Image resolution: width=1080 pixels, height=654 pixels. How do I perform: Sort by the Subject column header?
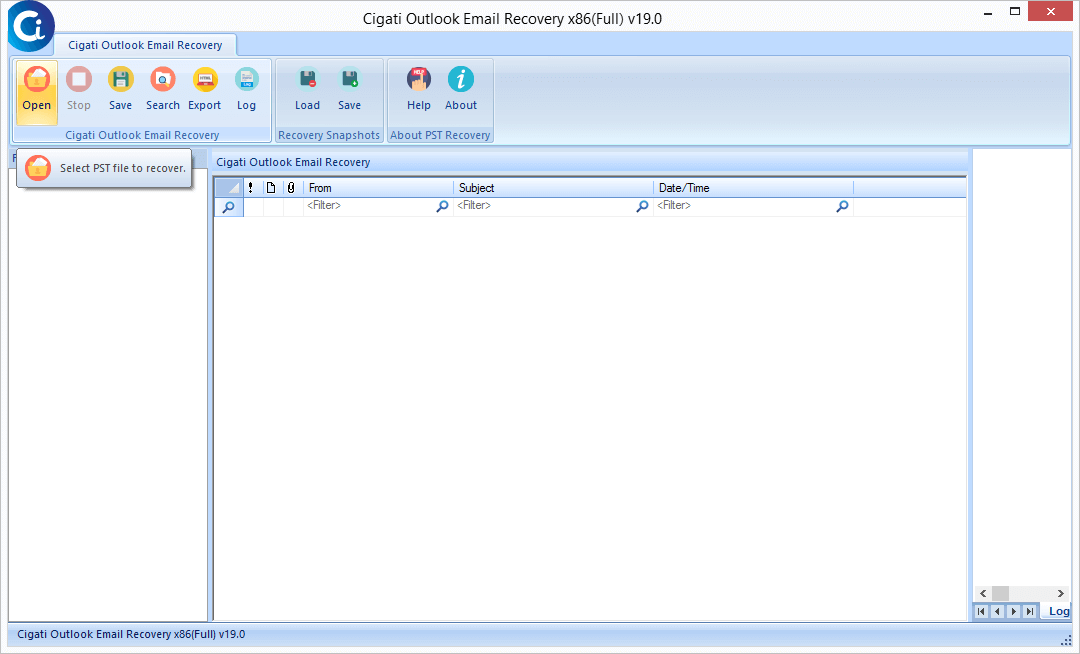pos(553,188)
